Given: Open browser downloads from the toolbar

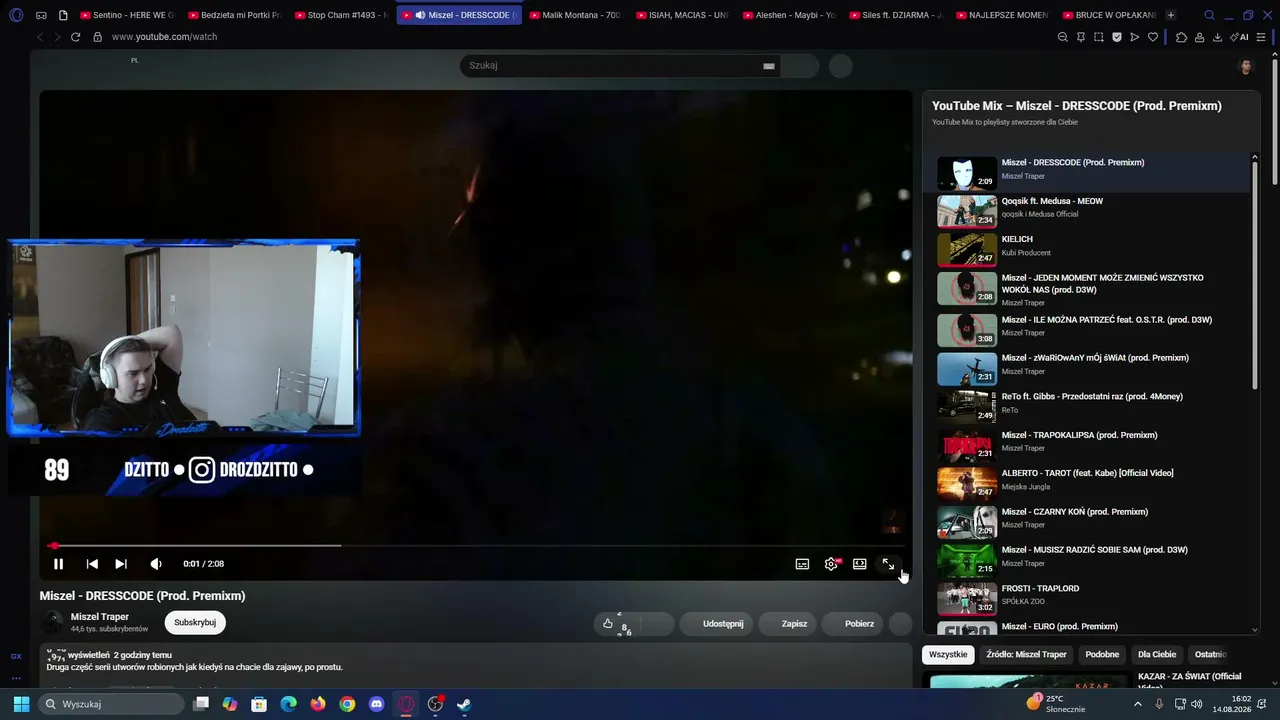Looking at the screenshot, I should [1217, 37].
